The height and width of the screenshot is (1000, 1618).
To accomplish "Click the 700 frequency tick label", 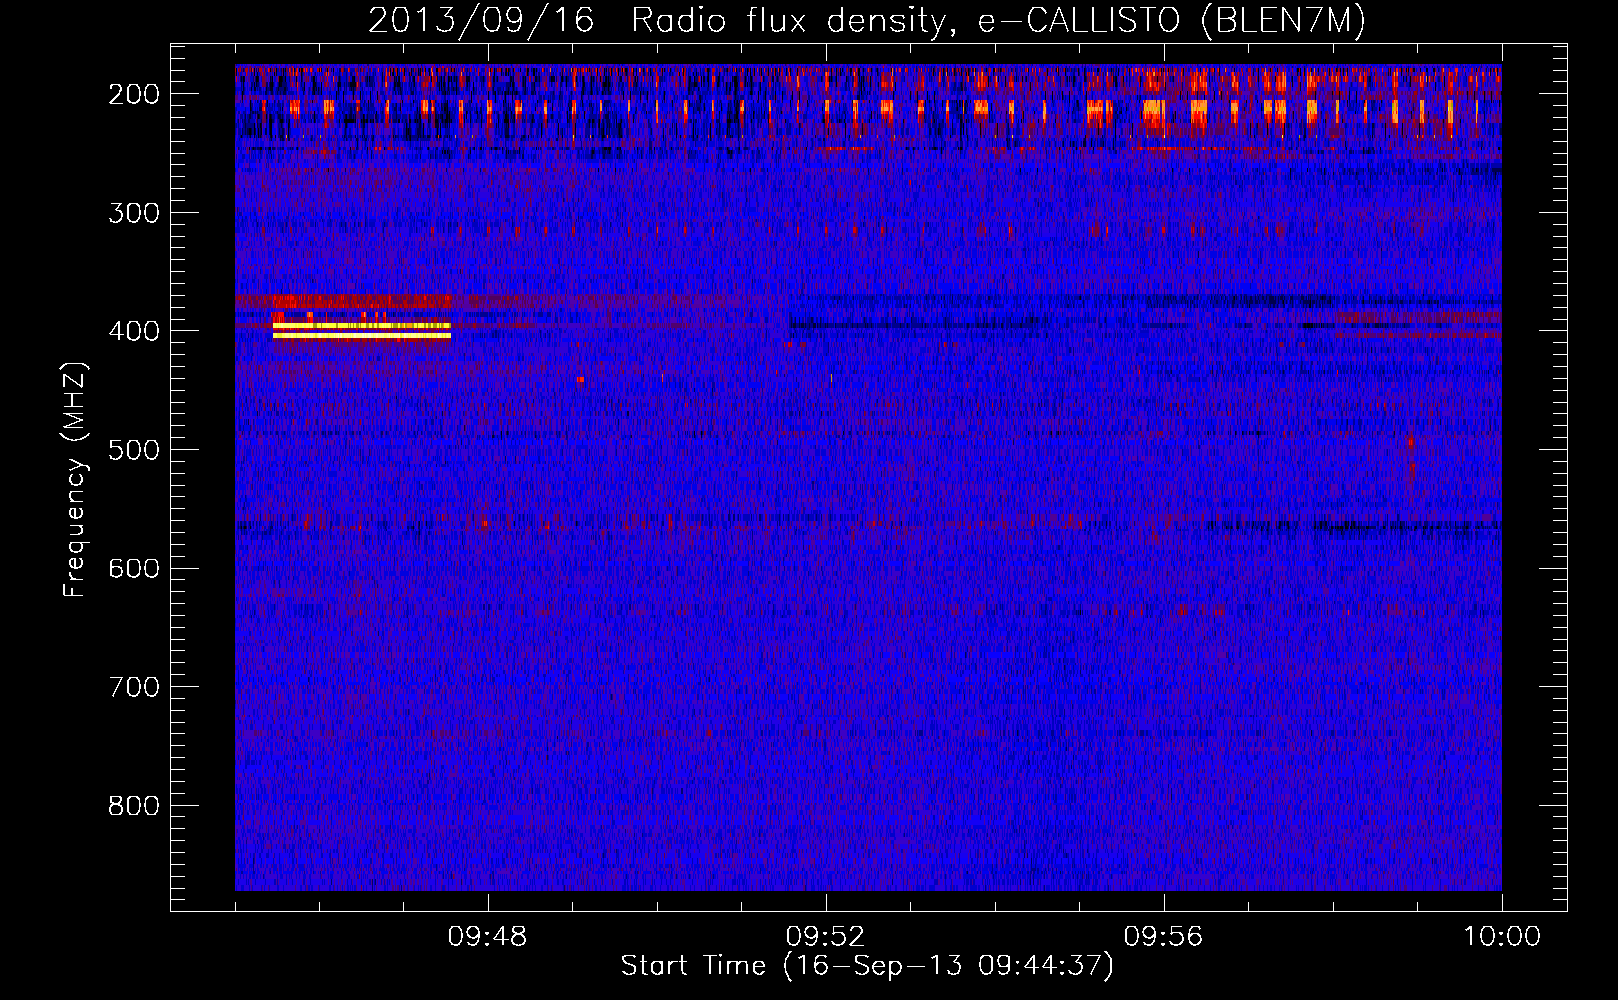I will [x=134, y=687].
